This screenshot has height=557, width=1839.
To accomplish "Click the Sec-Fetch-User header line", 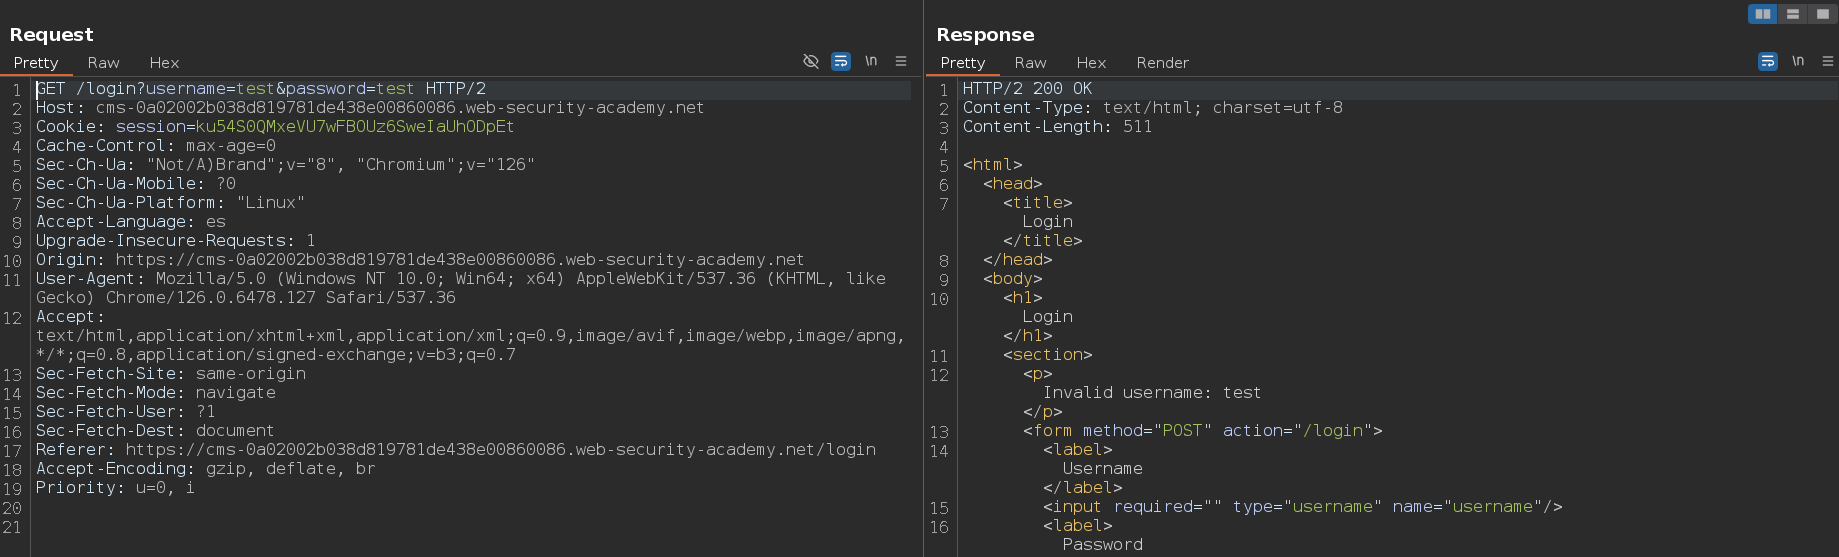I will (x=126, y=412).
